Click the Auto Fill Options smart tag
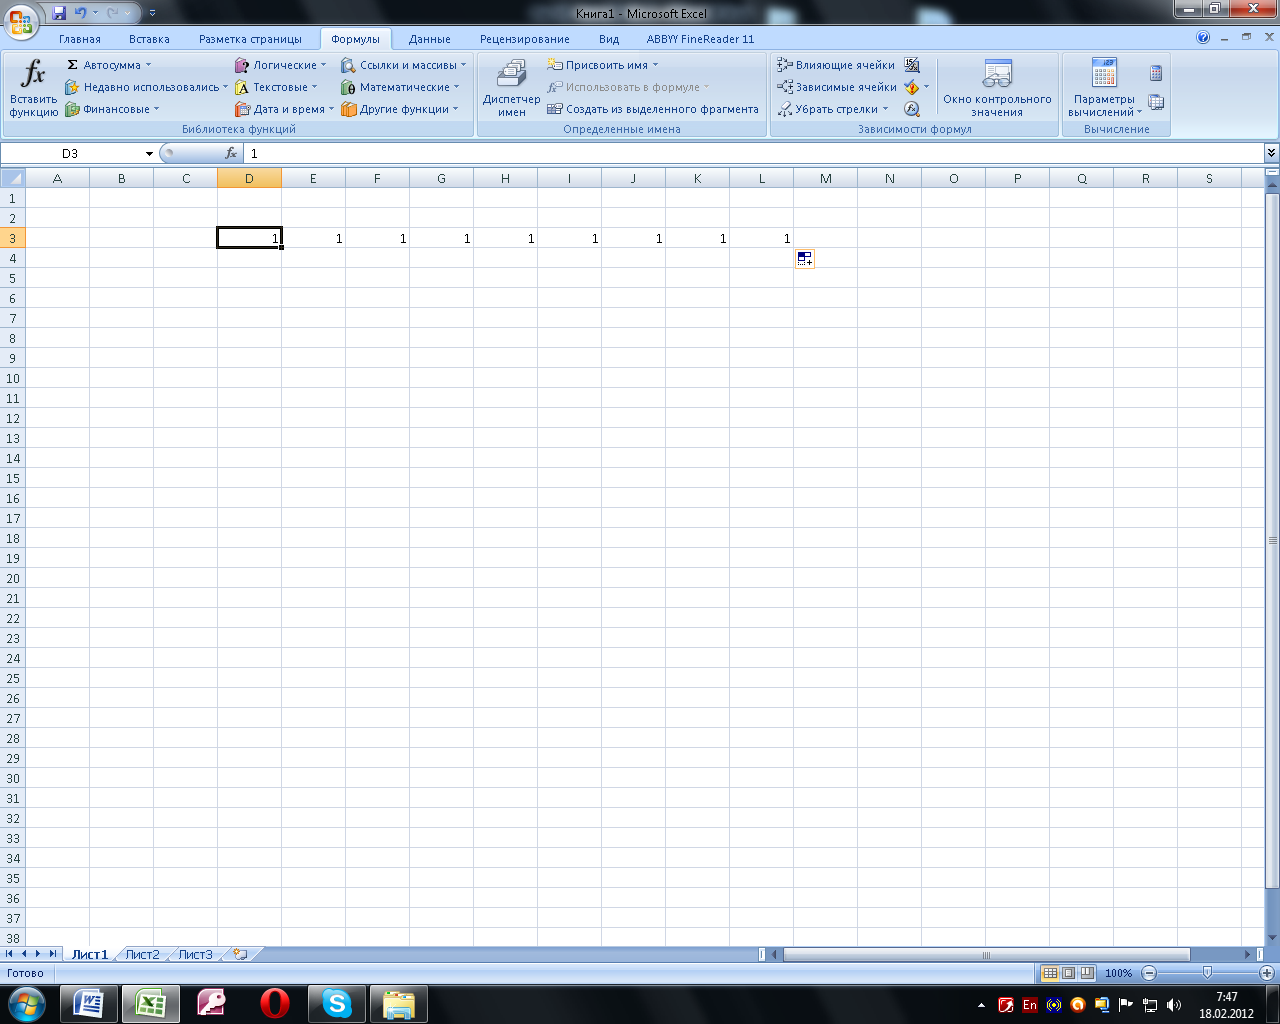Viewport: 1280px width, 1024px height. point(805,259)
